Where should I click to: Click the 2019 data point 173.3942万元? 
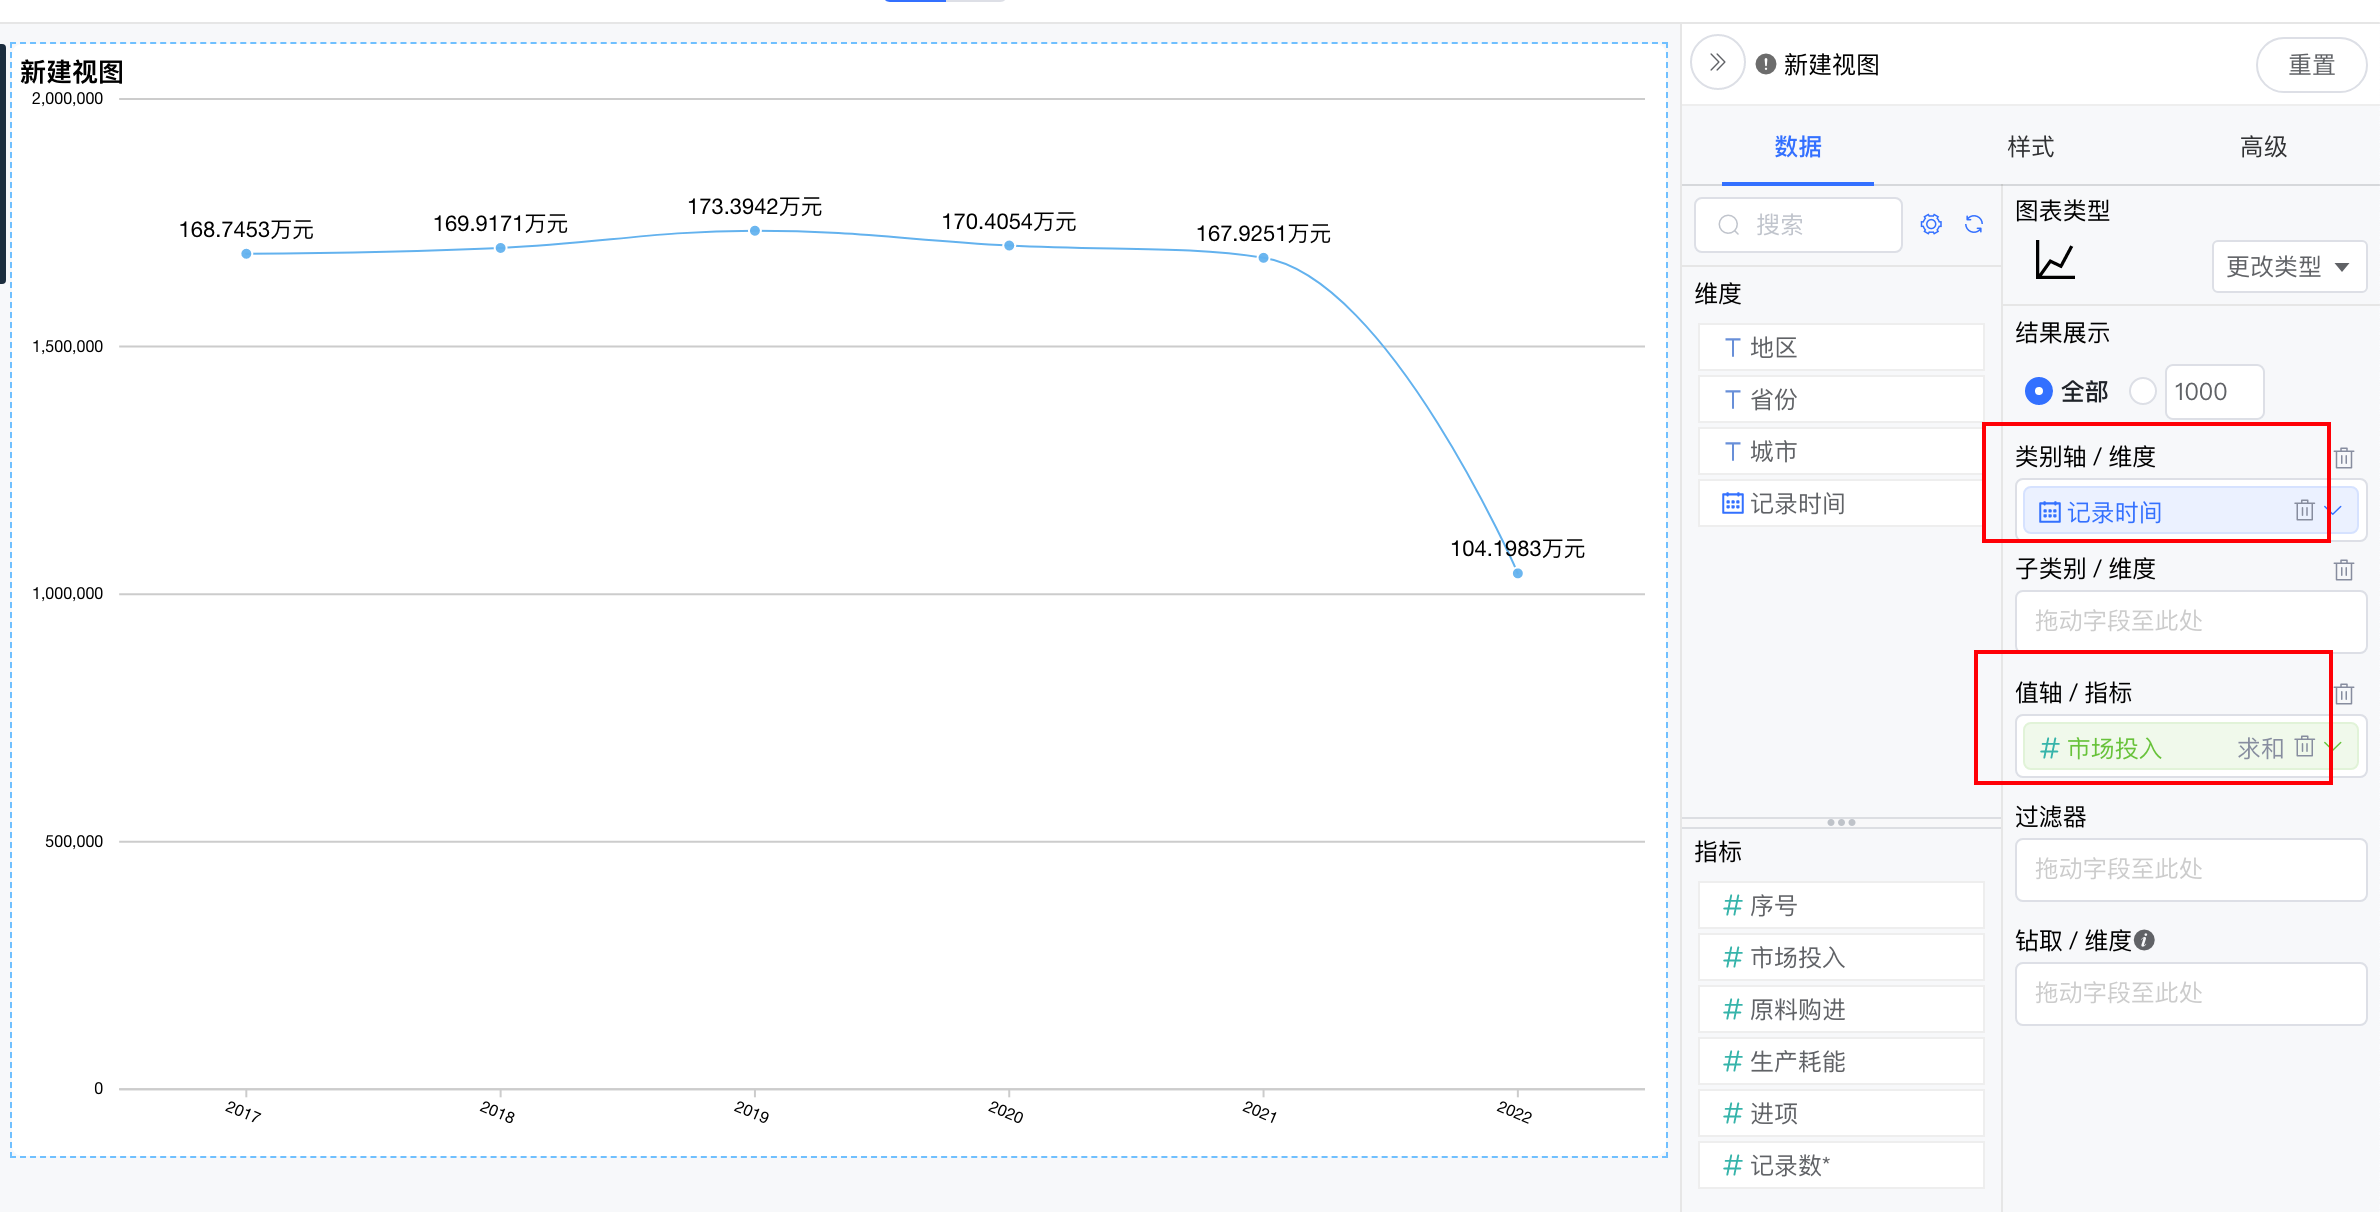tap(755, 231)
